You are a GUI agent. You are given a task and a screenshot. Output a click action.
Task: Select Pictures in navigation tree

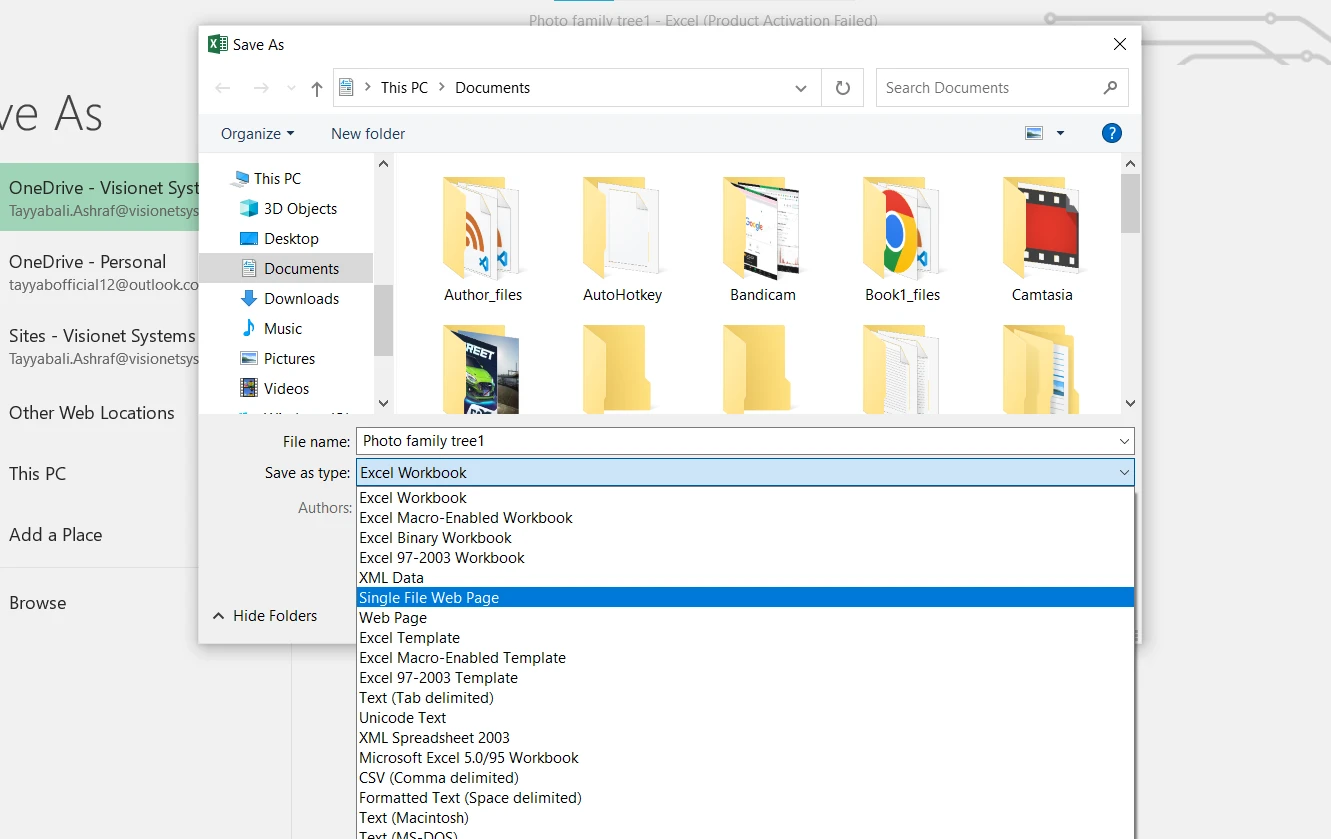277,358
